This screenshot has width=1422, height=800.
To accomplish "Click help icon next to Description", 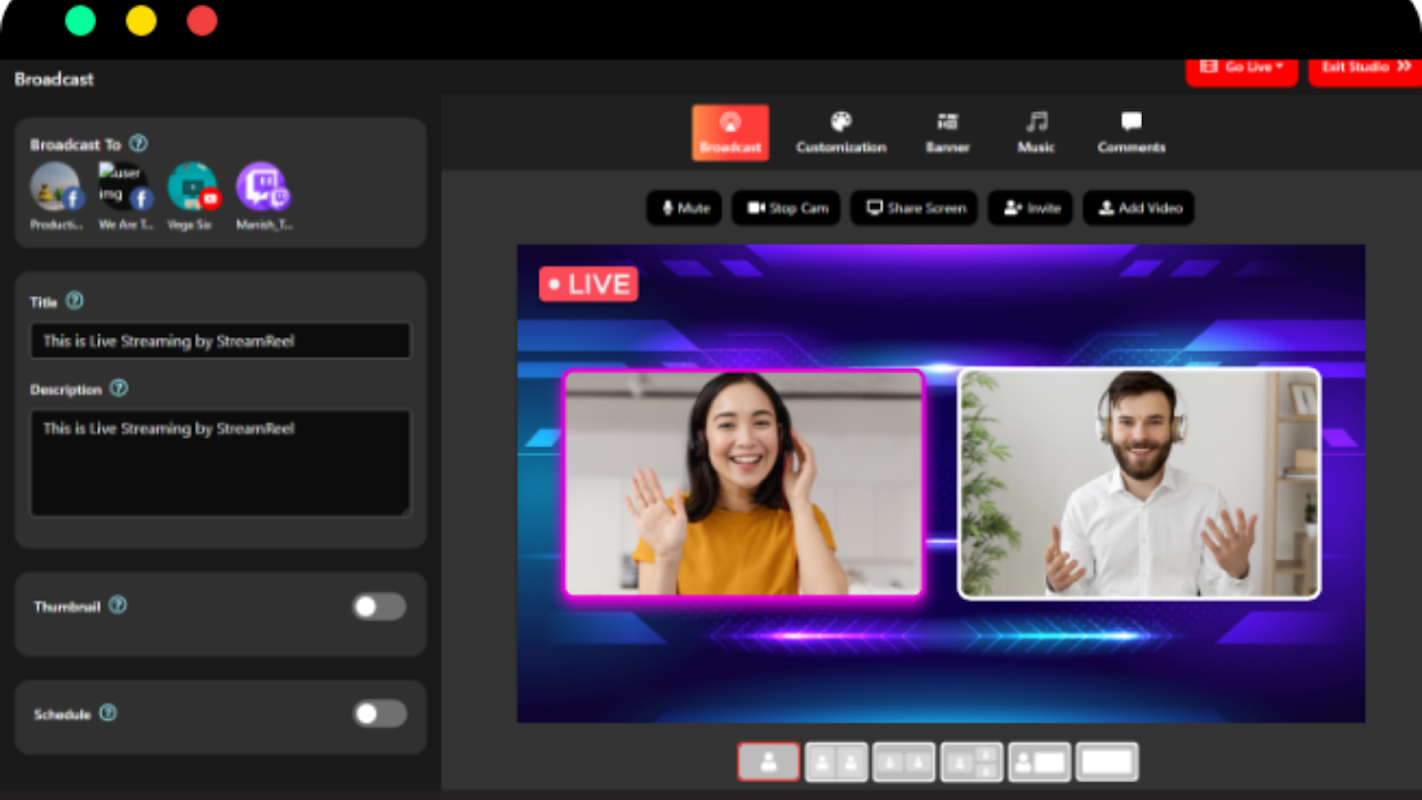I will pyautogui.click(x=119, y=389).
